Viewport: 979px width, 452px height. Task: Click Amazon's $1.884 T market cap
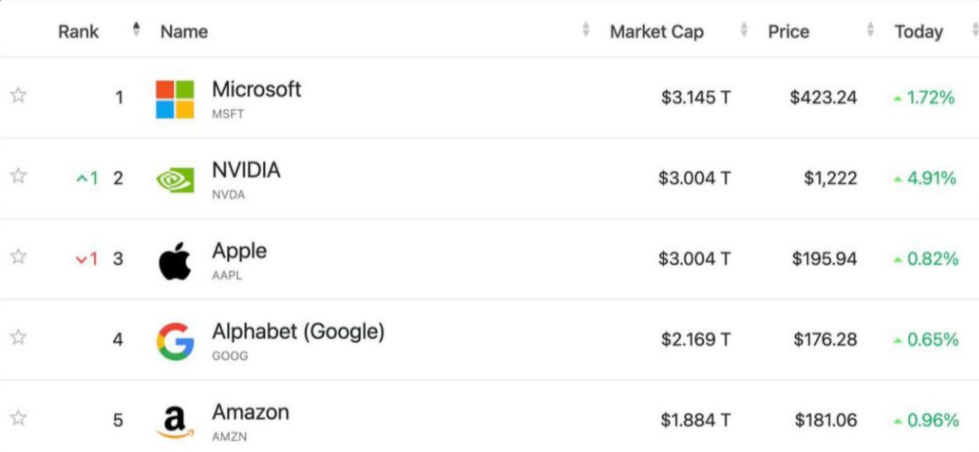coord(695,420)
